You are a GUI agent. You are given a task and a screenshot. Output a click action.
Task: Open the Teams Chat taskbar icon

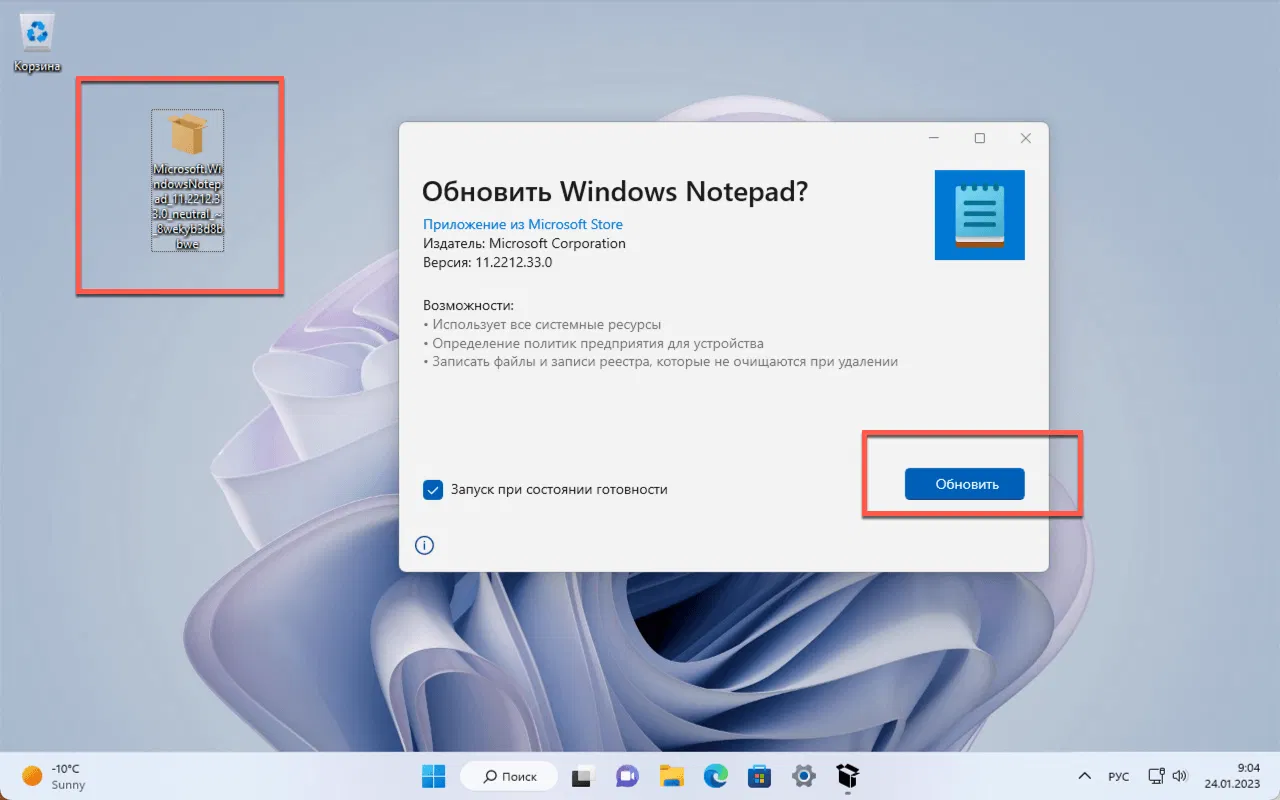[627, 776]
